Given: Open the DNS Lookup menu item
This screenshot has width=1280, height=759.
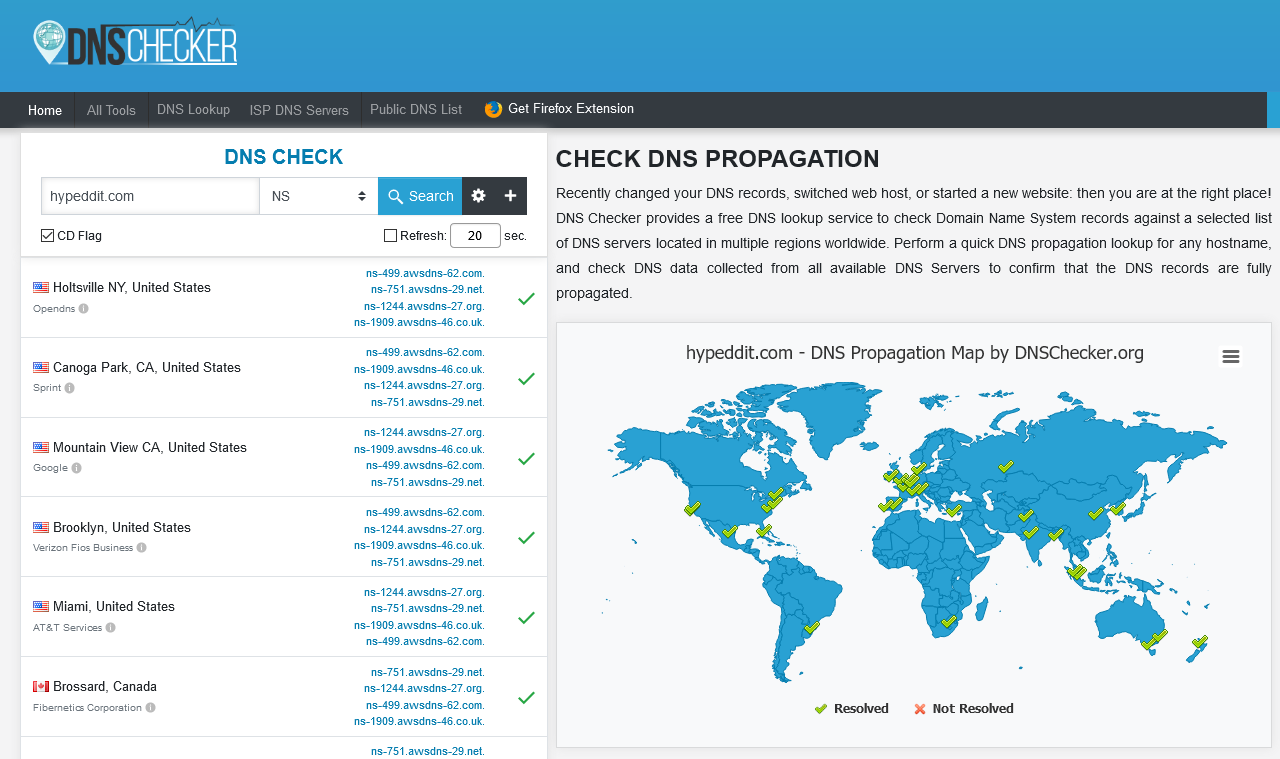Looking at the screenshot, I should point(194,110).
